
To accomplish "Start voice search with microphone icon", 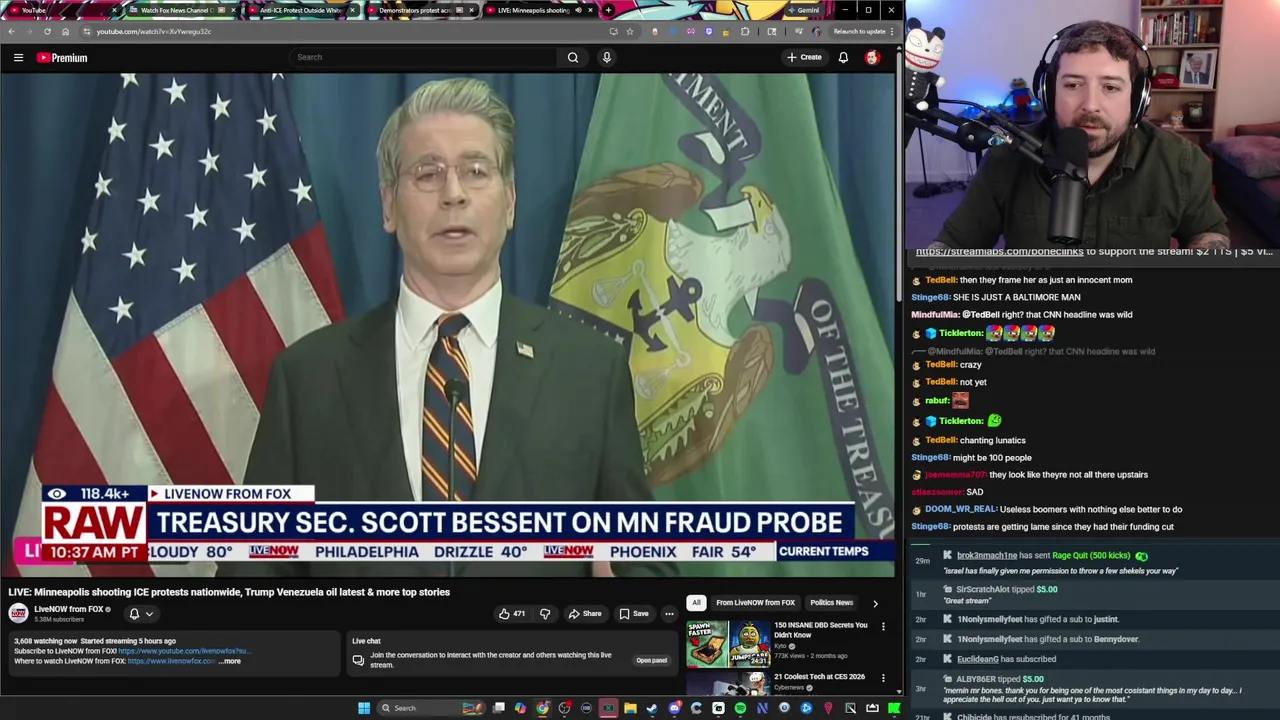I will pos(606,57).
